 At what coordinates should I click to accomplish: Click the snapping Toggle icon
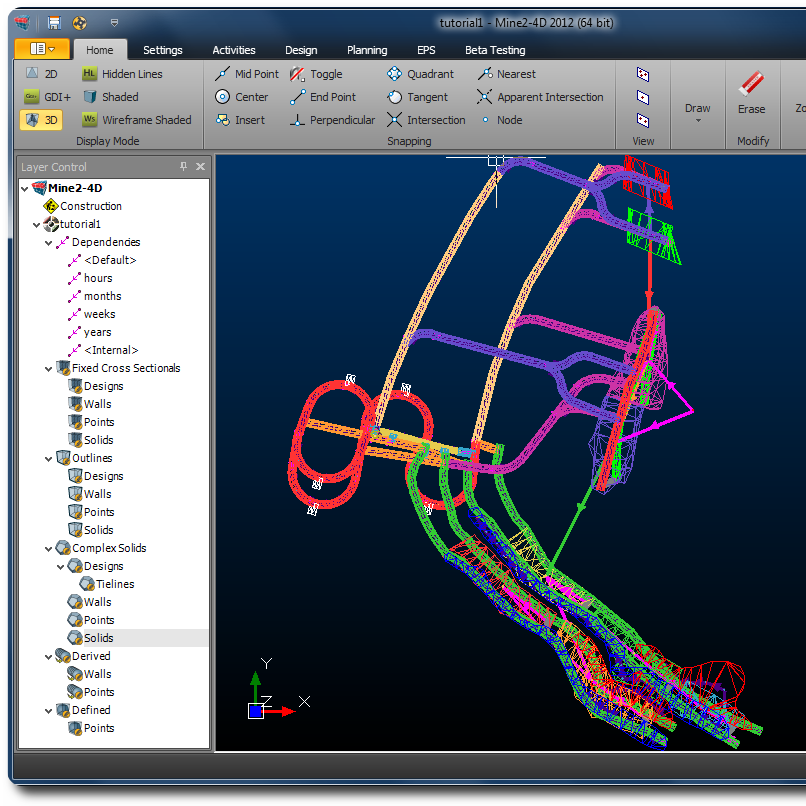pyautogui.click(x=297, y=74)
